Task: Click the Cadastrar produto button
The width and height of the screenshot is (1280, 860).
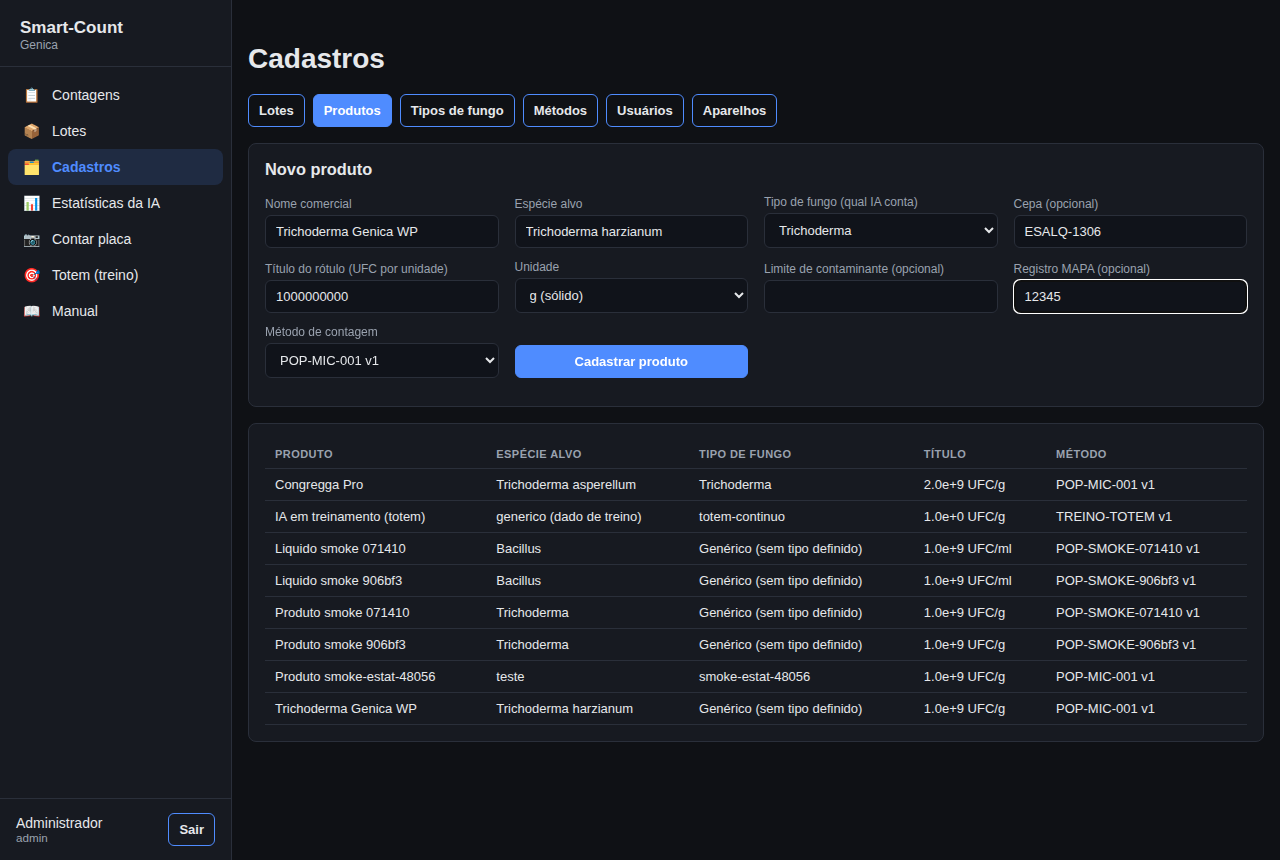Action: click(x=631, y=361)
